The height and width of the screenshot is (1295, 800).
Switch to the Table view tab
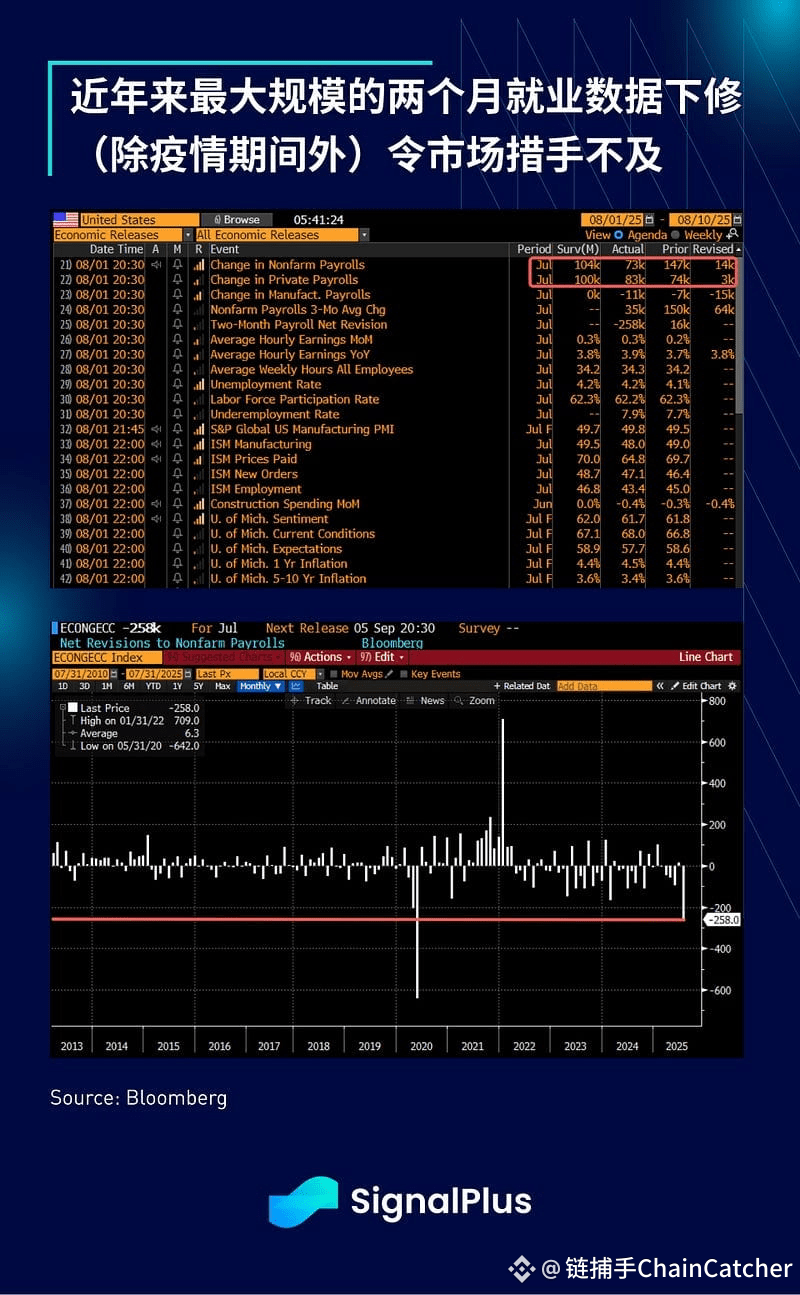click(328, 686)
